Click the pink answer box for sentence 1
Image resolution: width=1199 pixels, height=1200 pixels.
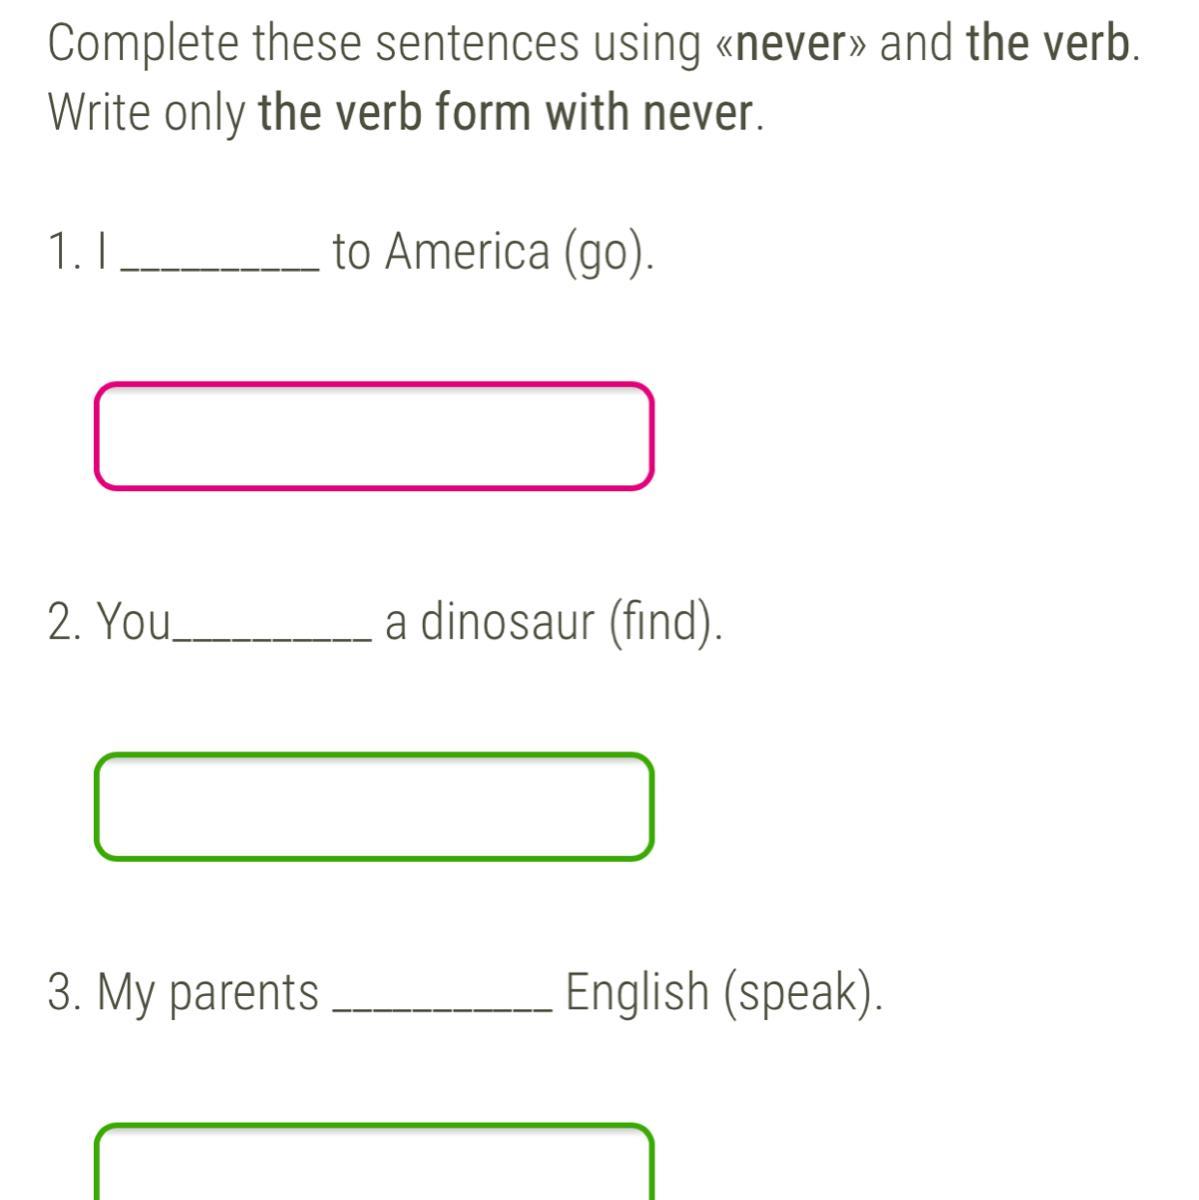tap(375, 437)
